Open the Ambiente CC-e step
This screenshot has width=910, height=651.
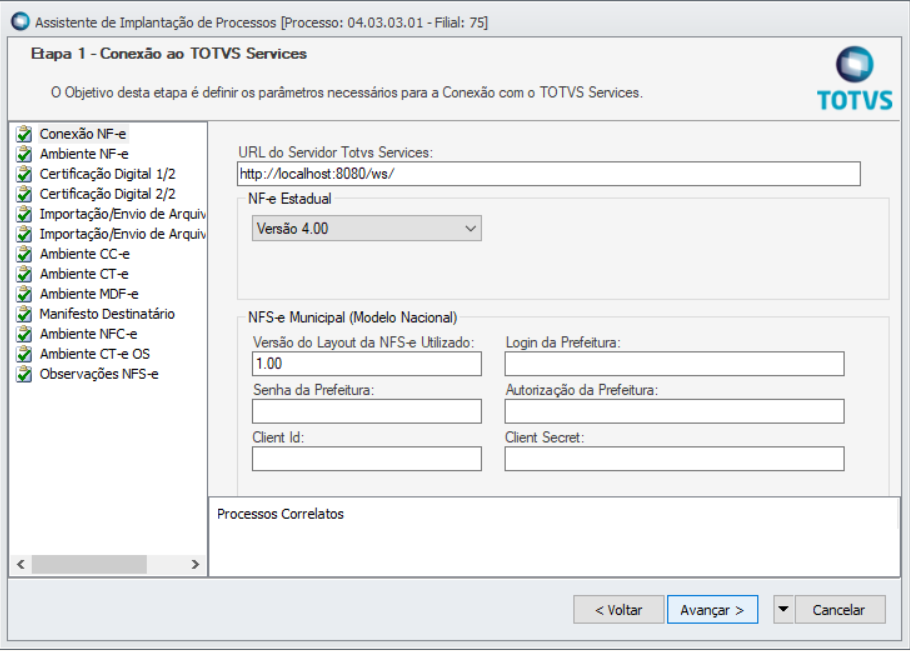tap(85, 254)
